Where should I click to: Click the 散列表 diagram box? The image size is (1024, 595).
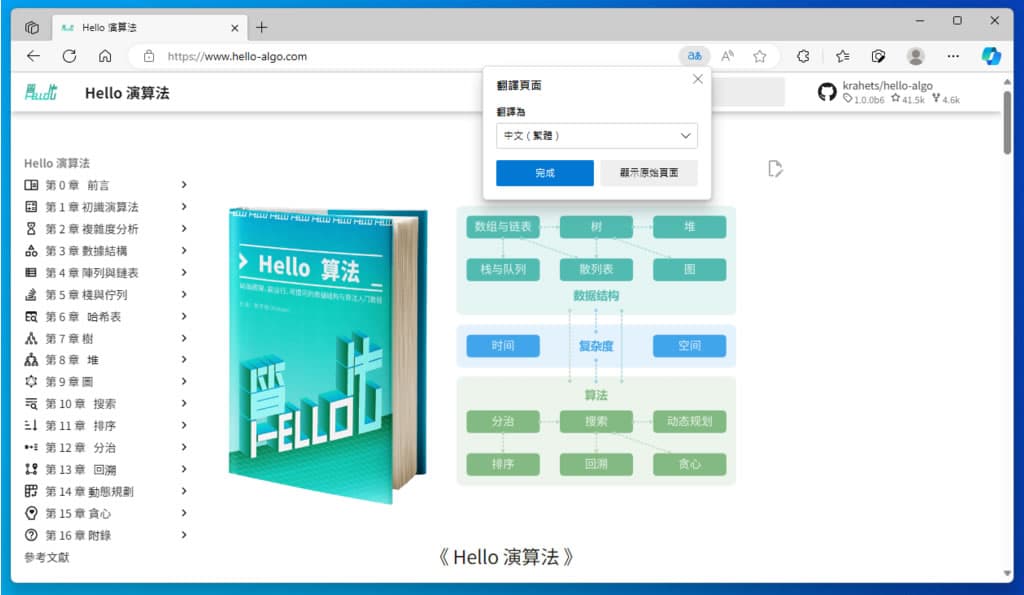[596, 269]
